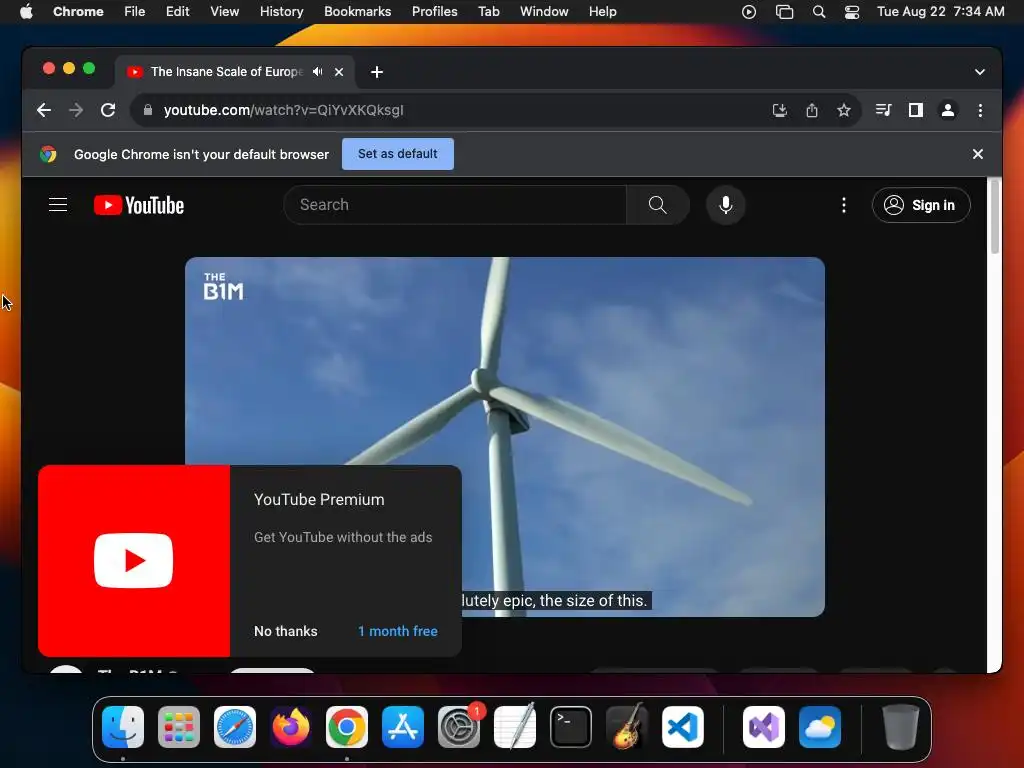Click the YouTube logo to go home
Image resolution: width=1024 pixels, height=768 pixels.
coord(139,205)
